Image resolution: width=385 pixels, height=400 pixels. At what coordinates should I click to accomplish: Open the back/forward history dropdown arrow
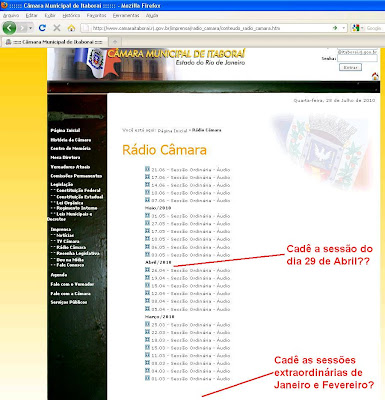[x=31, y=28]
